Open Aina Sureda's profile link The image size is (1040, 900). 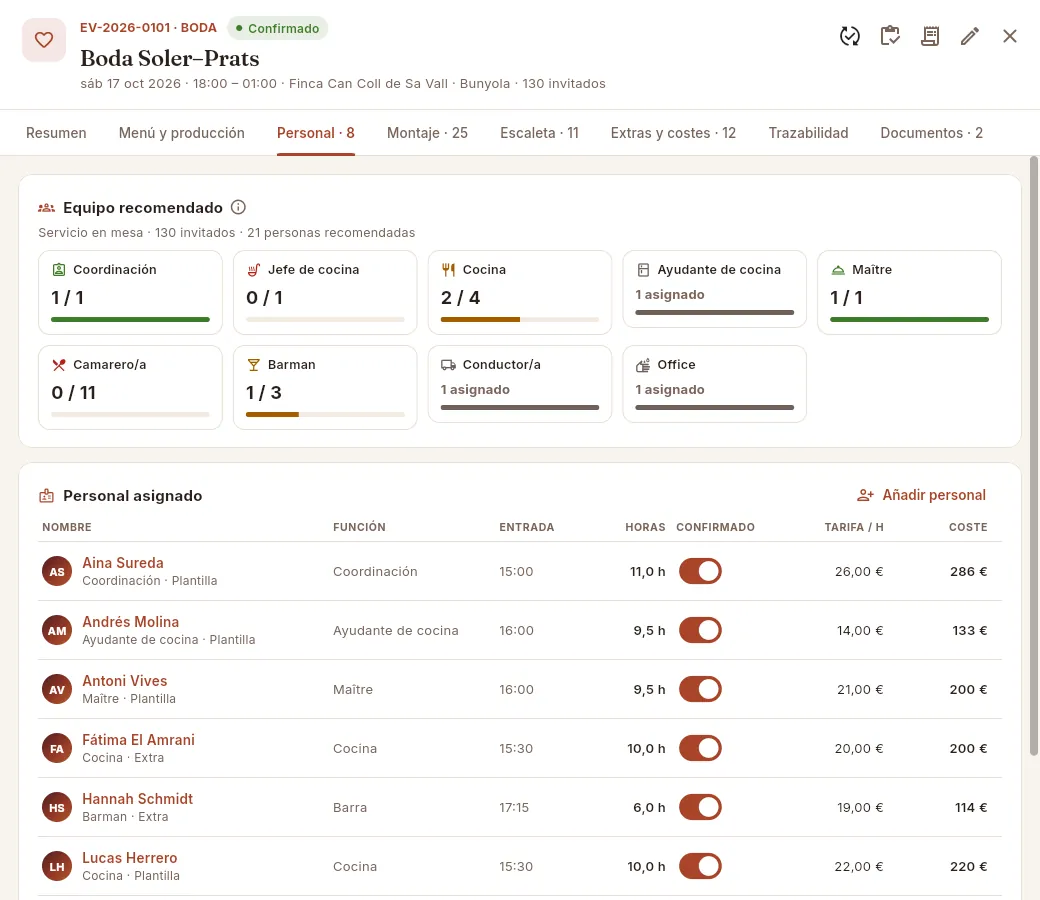coord(123,563)
